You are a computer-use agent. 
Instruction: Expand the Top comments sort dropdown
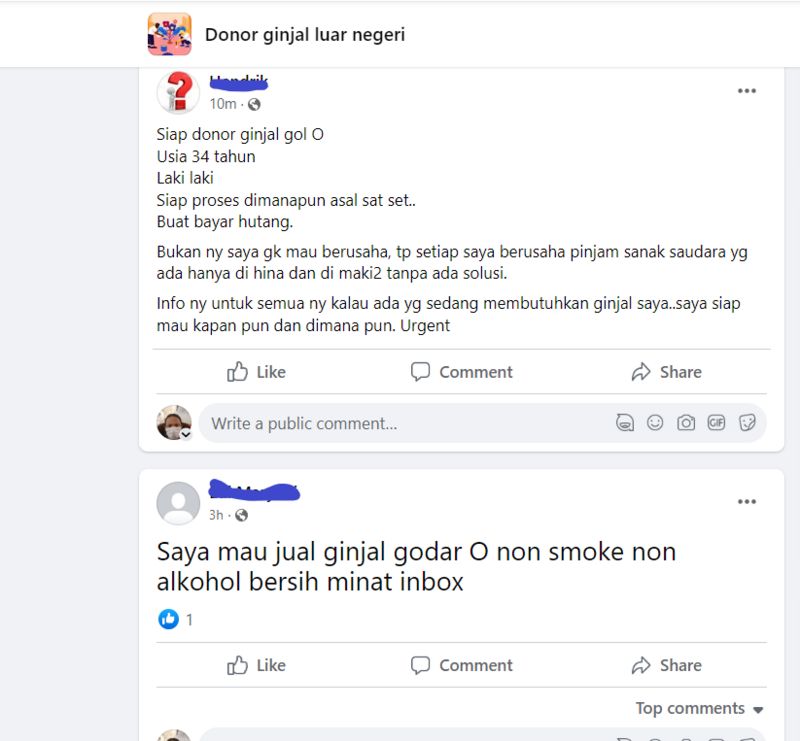(x=699, y=708)
